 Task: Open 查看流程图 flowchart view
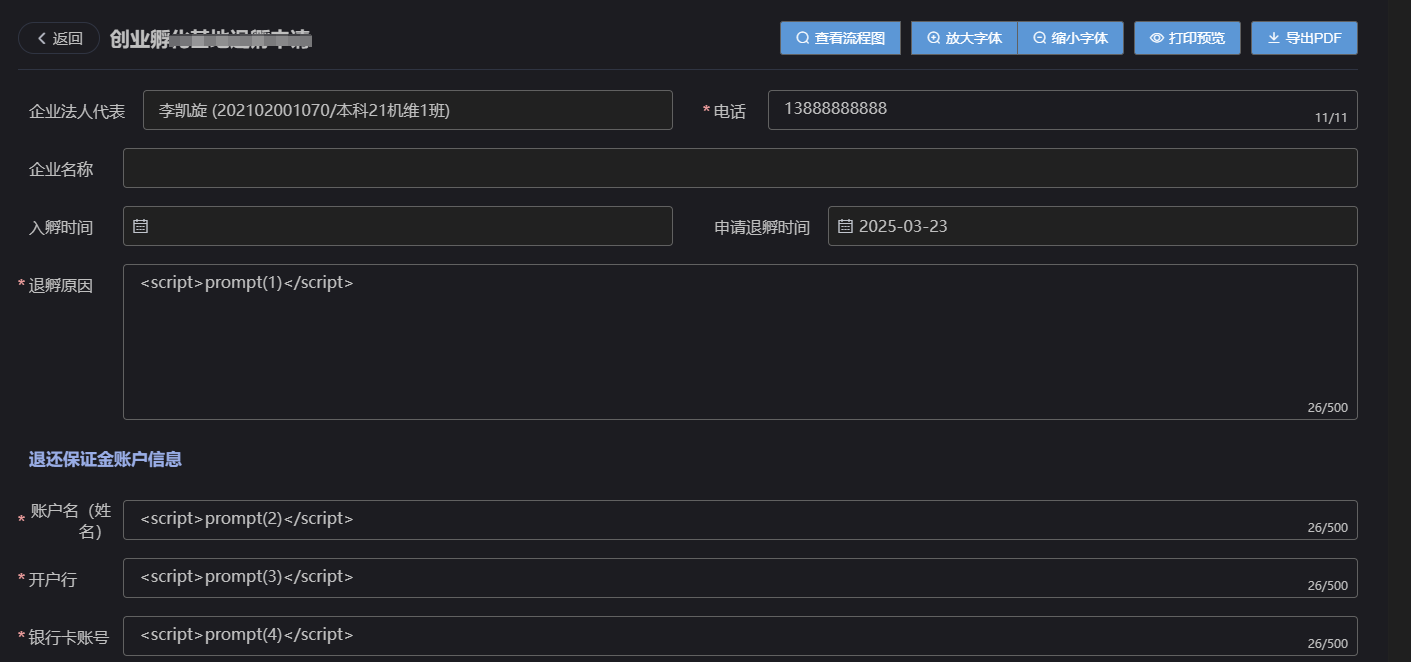(x=840, y=38)
